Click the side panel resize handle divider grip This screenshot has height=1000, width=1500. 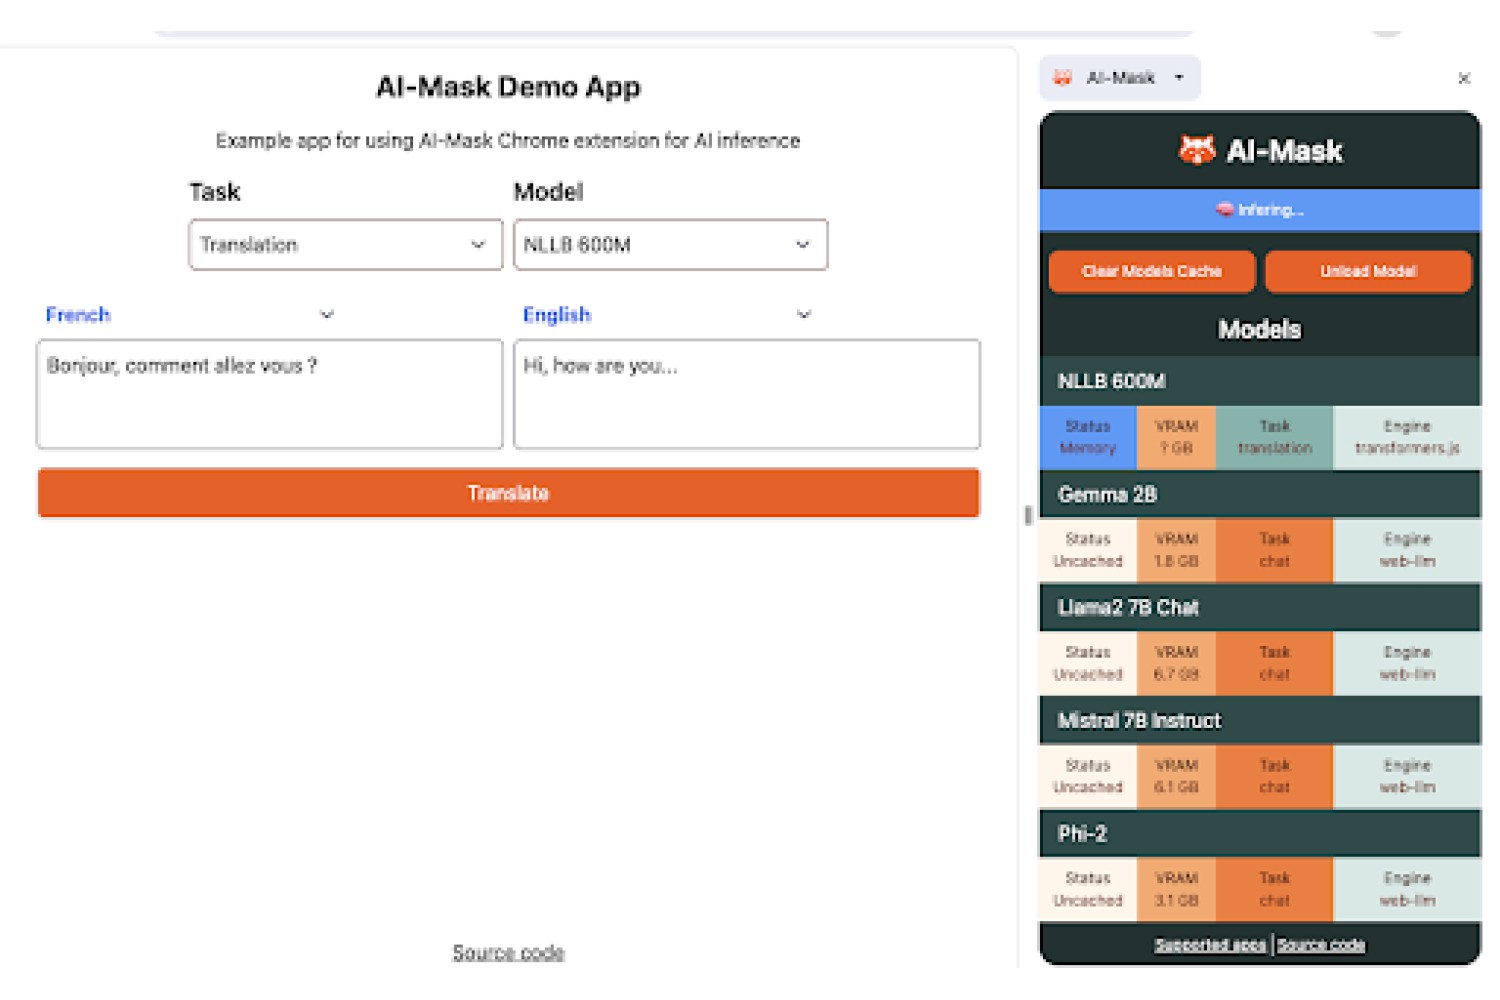1027,516
